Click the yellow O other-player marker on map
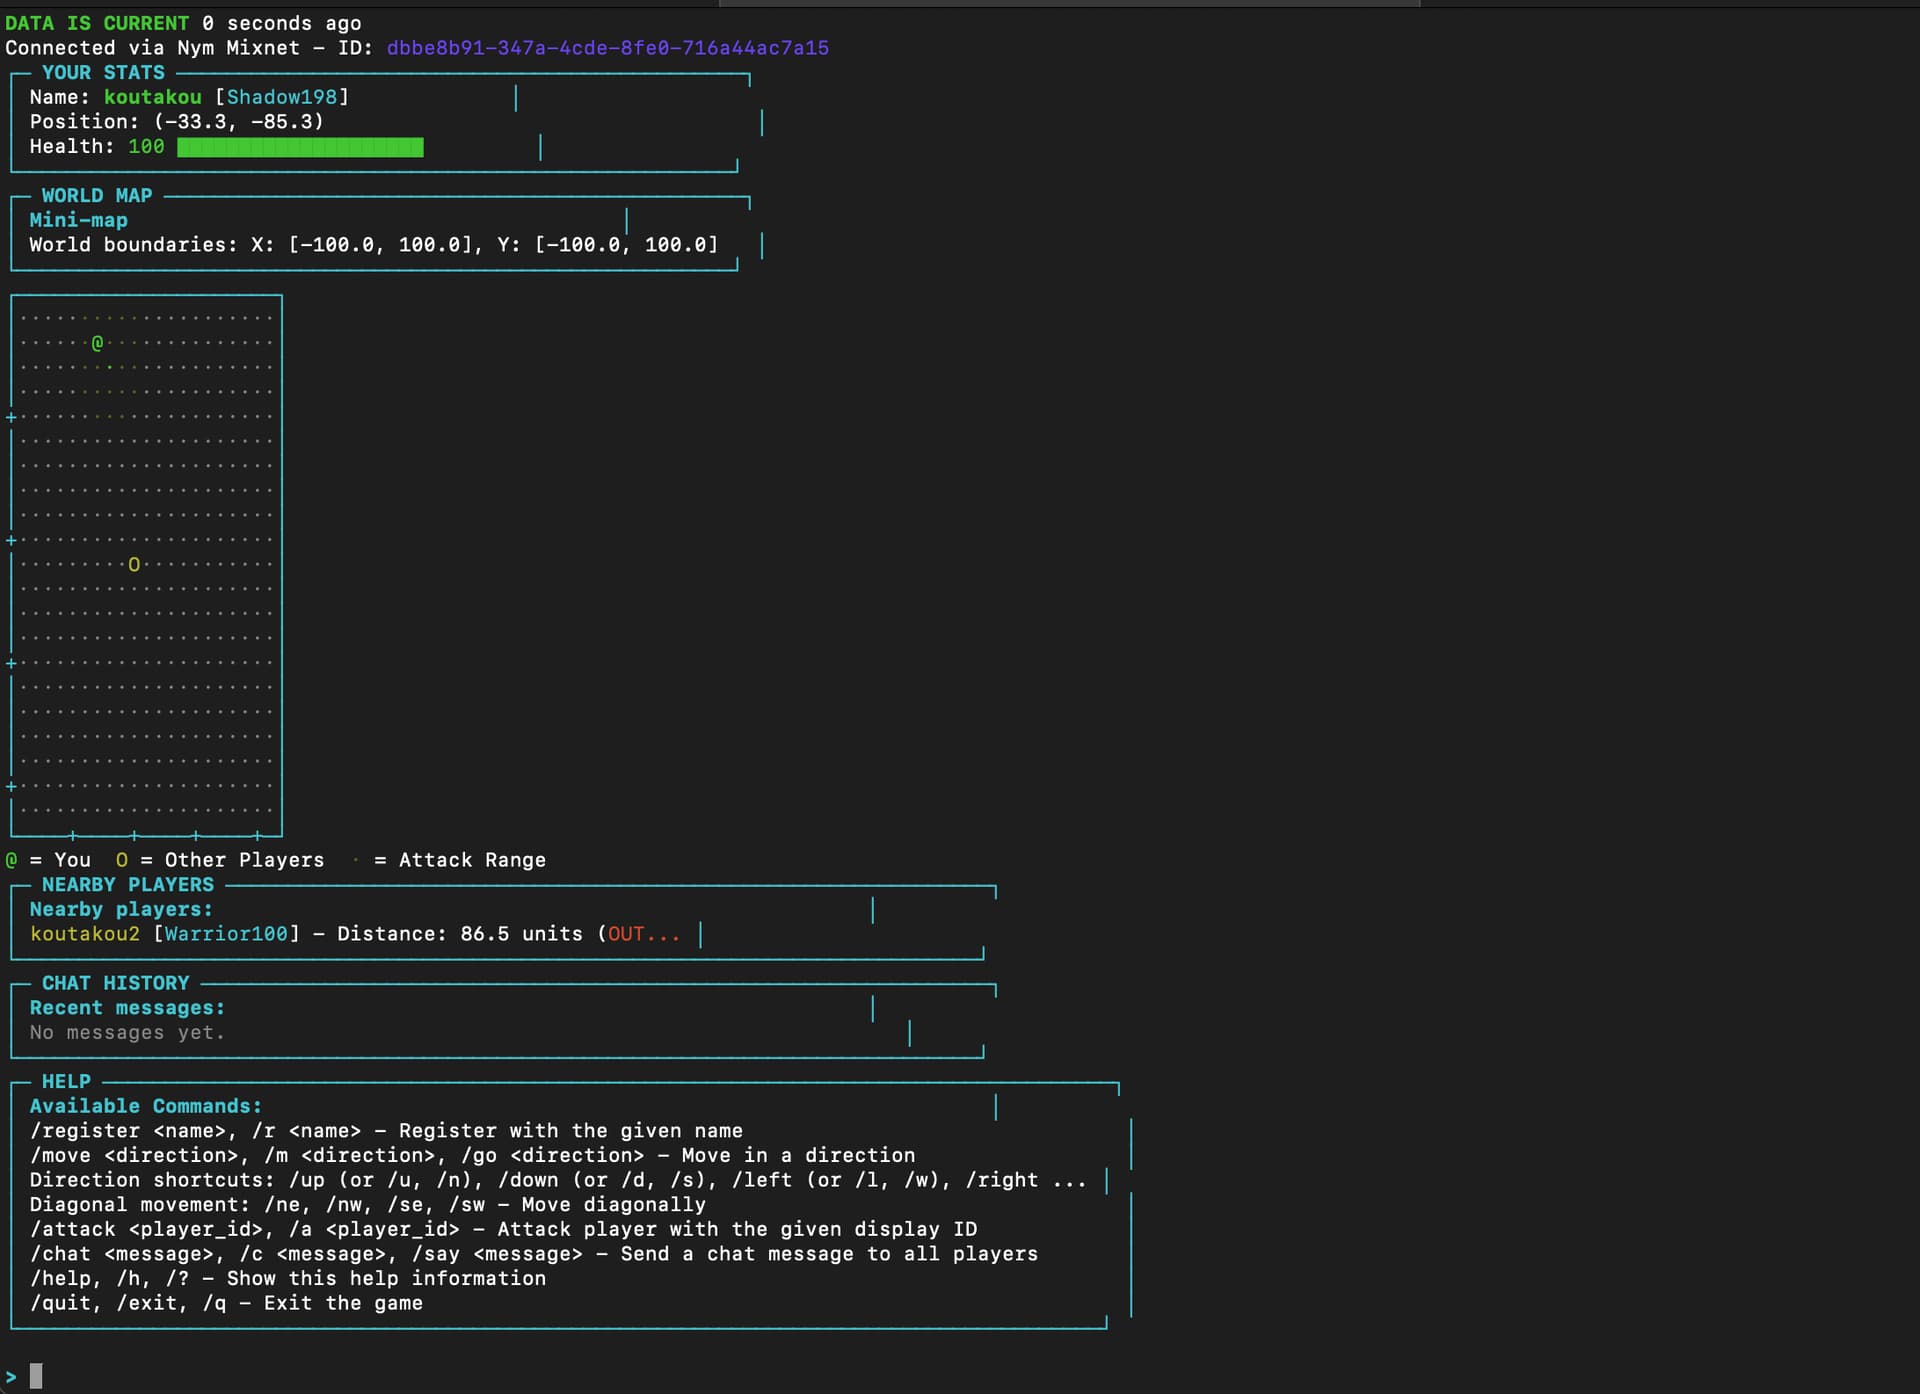 [x=134, y=565]
